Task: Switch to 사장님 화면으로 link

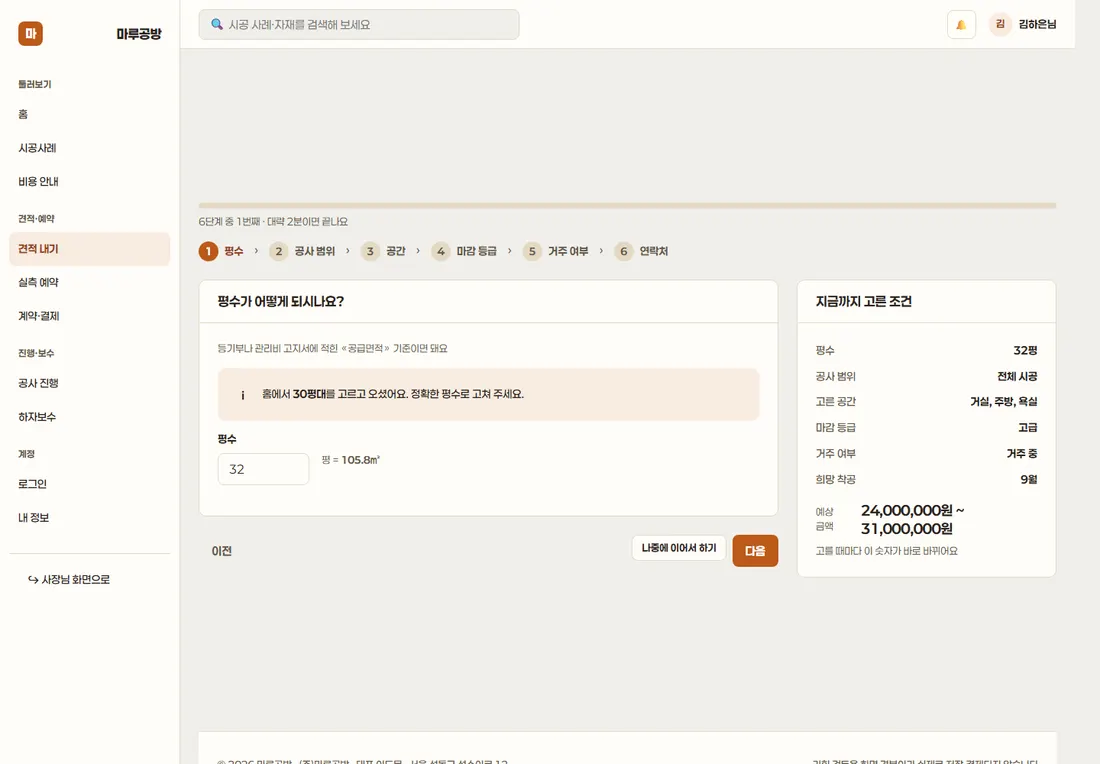Action: click(69, 579)
